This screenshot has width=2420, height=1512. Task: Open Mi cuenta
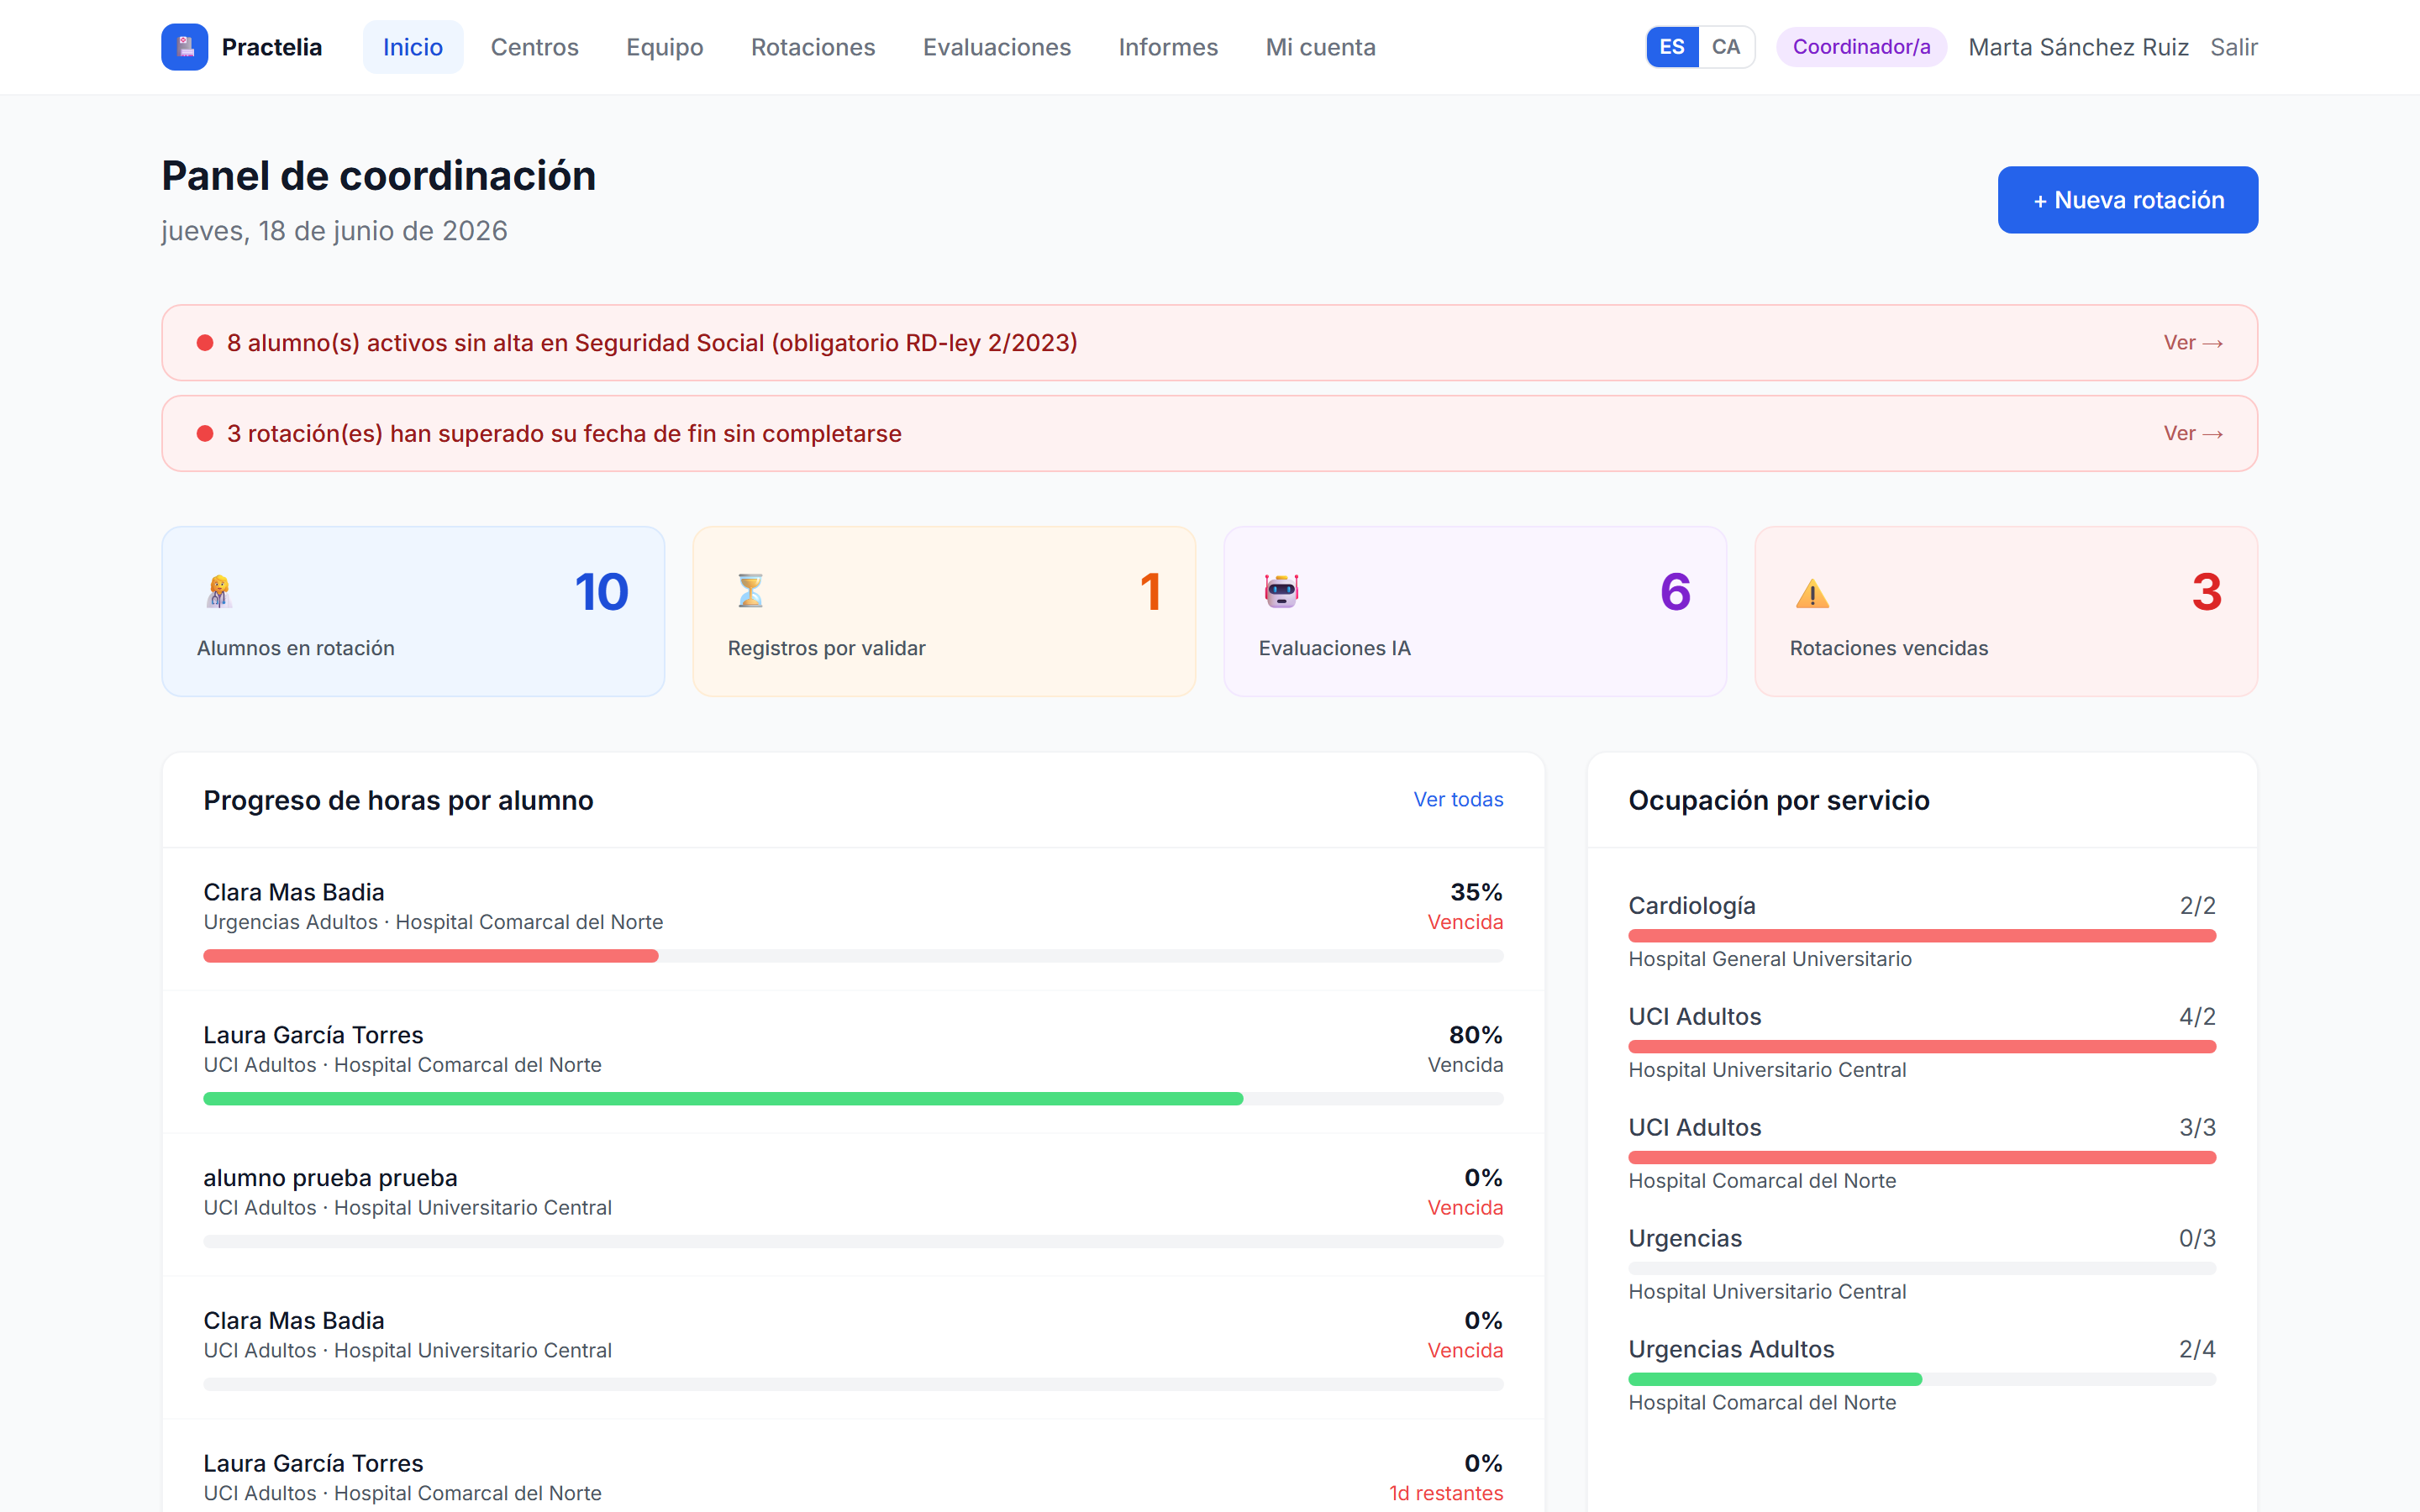1320,47
